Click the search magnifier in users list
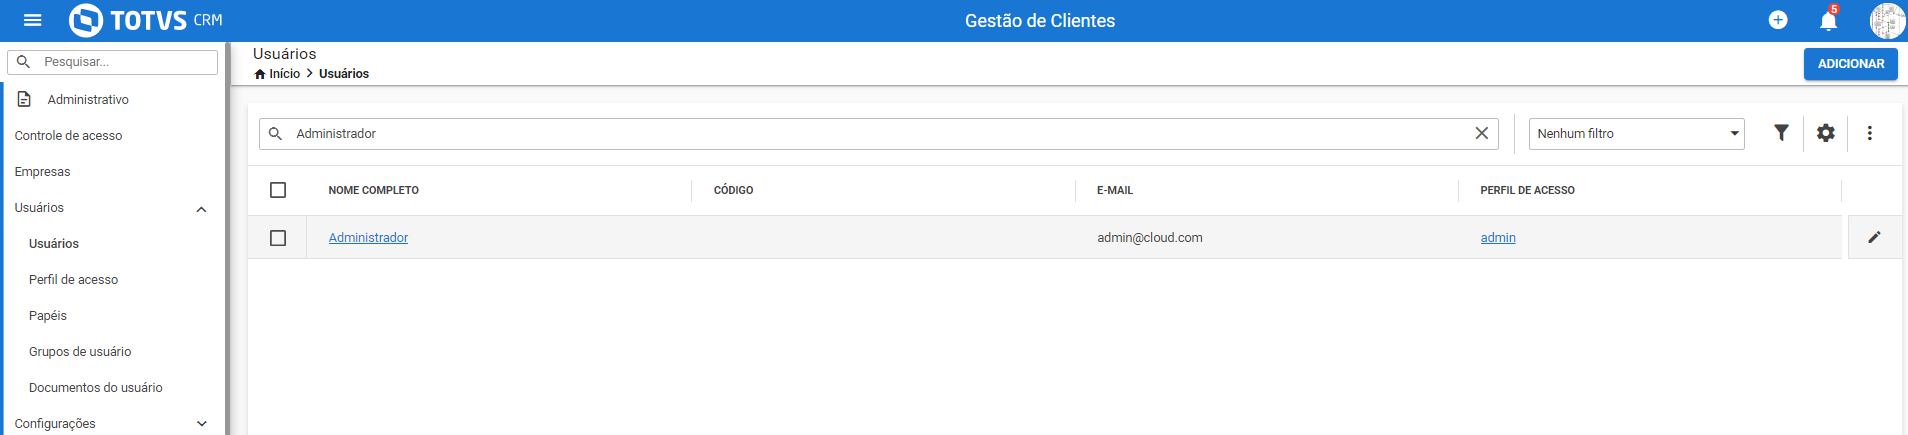Screen dimensions: 1908x435 pos(276,134)
